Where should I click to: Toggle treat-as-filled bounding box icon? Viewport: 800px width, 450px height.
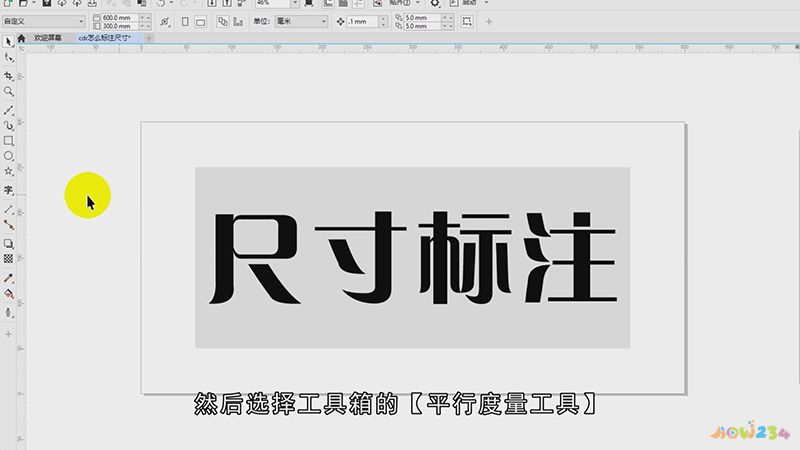tap(467, 21)
